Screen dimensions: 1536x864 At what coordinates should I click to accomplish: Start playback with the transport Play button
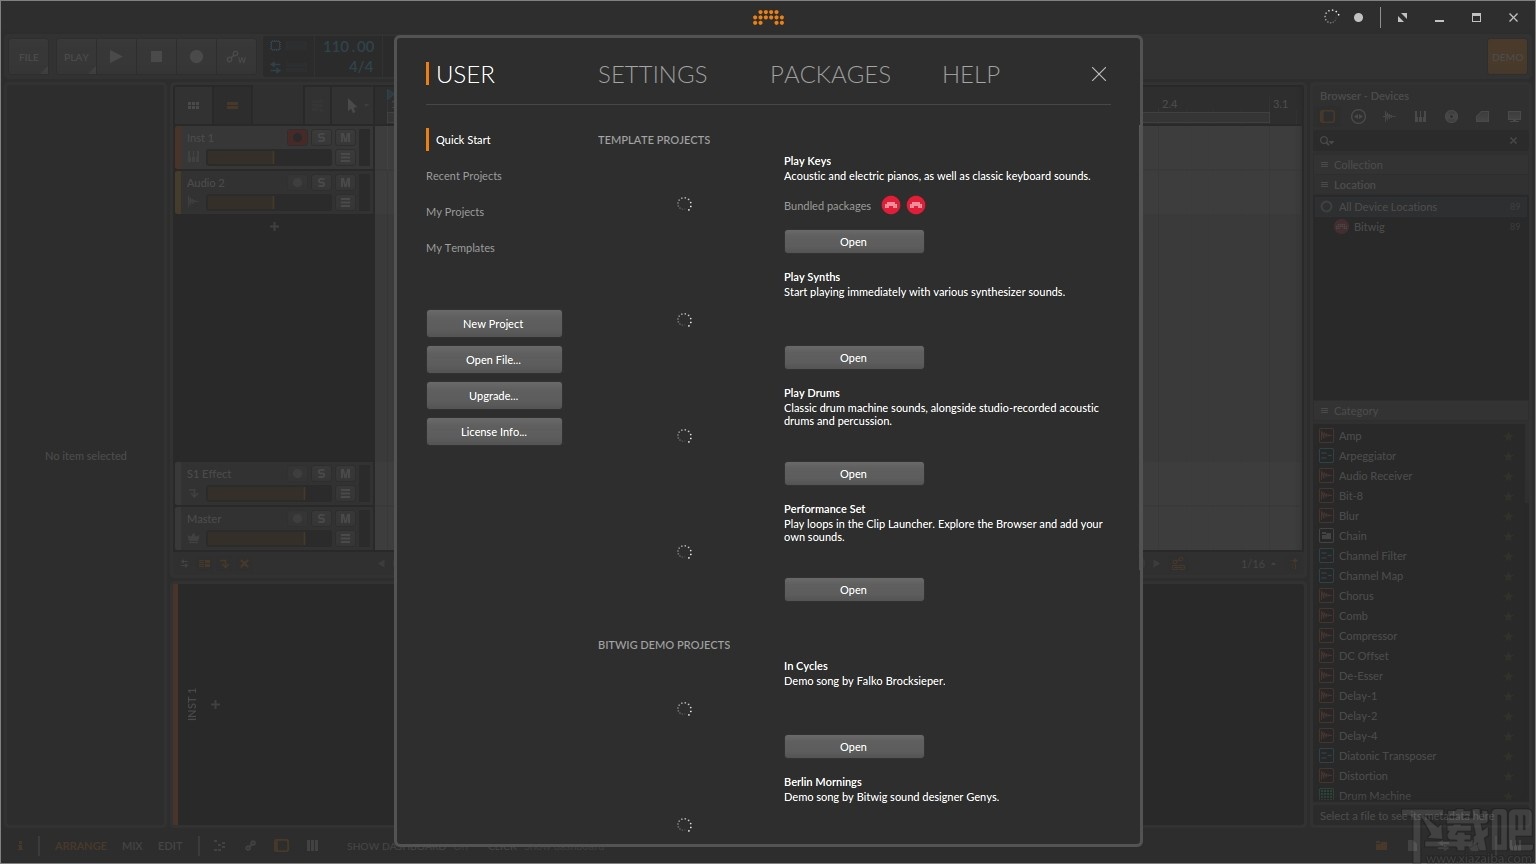click(x=116, y=57)
